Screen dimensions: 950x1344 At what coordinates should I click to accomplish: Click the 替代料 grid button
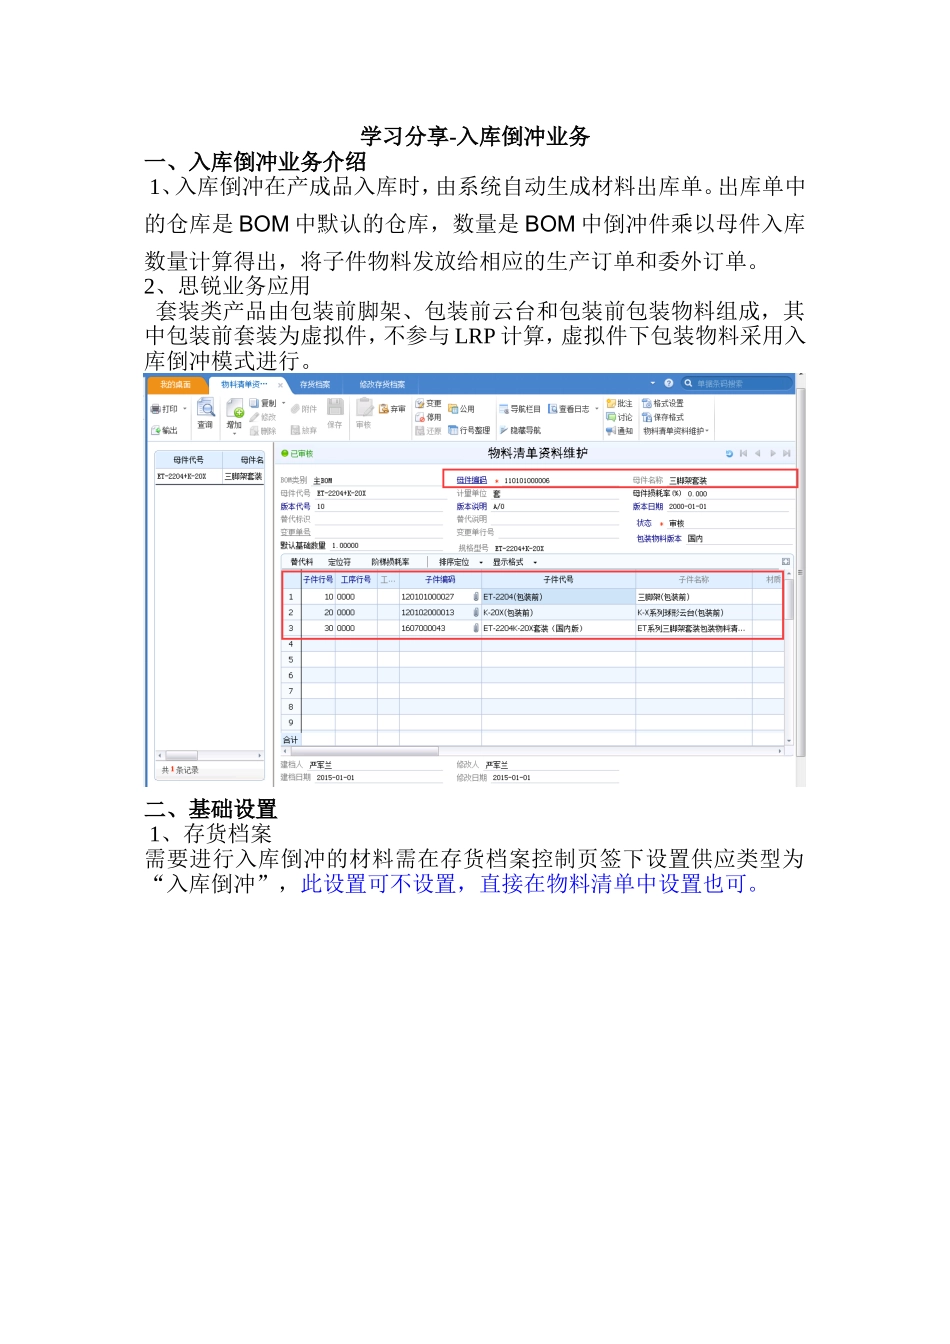click(x=302, y=562)
